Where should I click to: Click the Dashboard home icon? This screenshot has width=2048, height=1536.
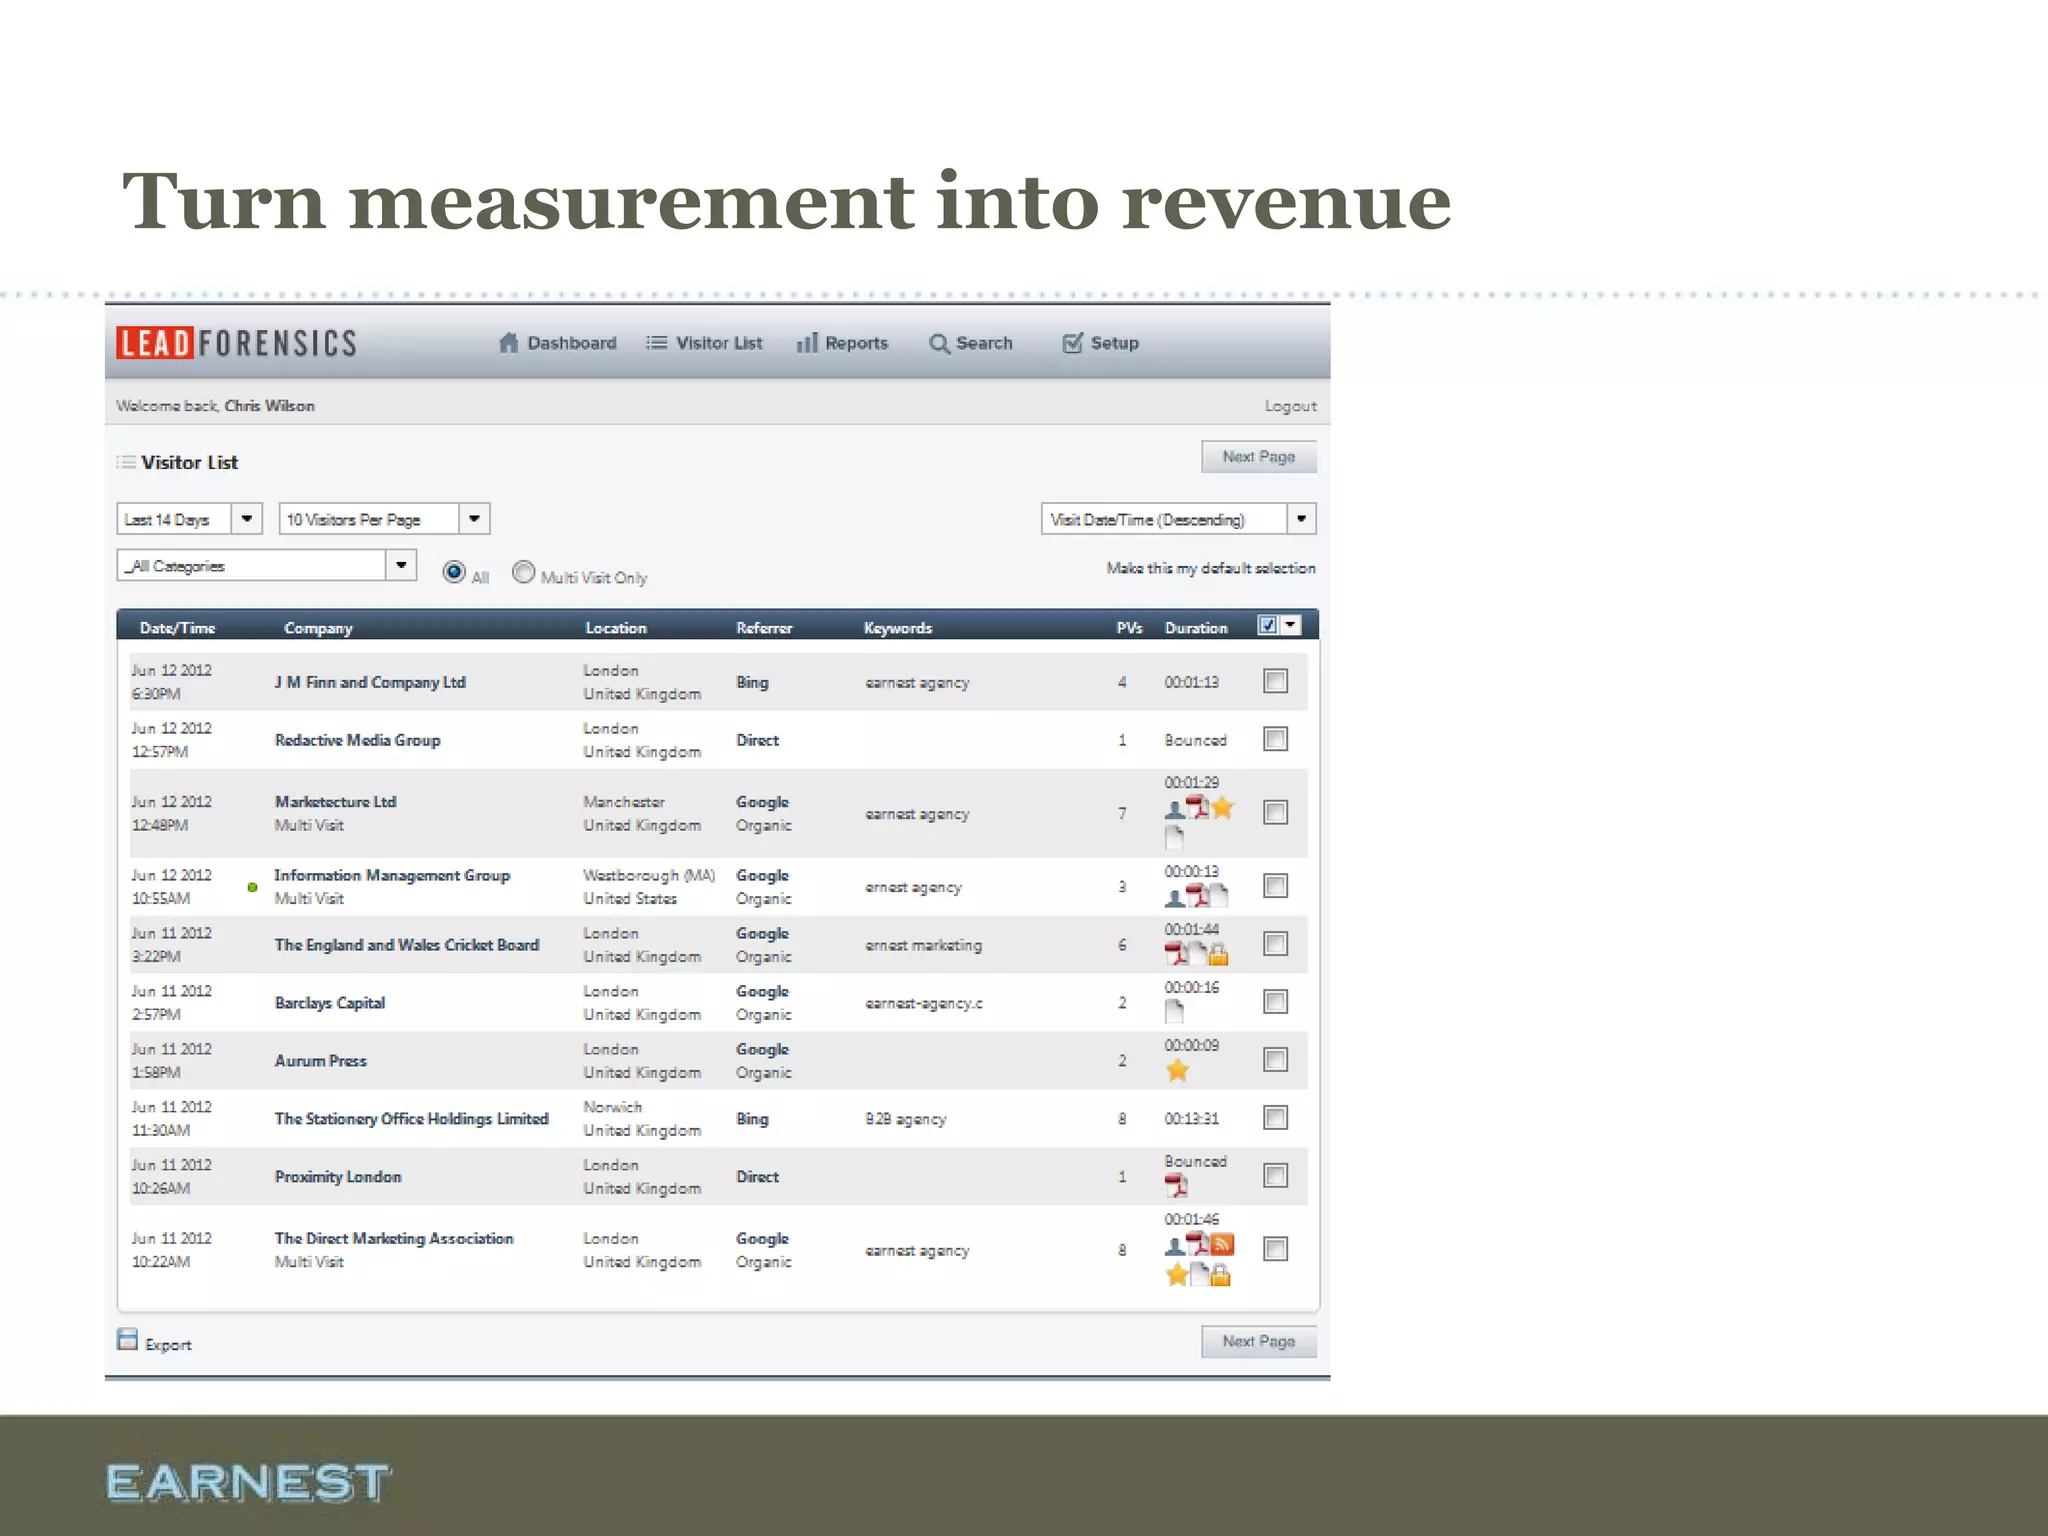tap(509, 343)
